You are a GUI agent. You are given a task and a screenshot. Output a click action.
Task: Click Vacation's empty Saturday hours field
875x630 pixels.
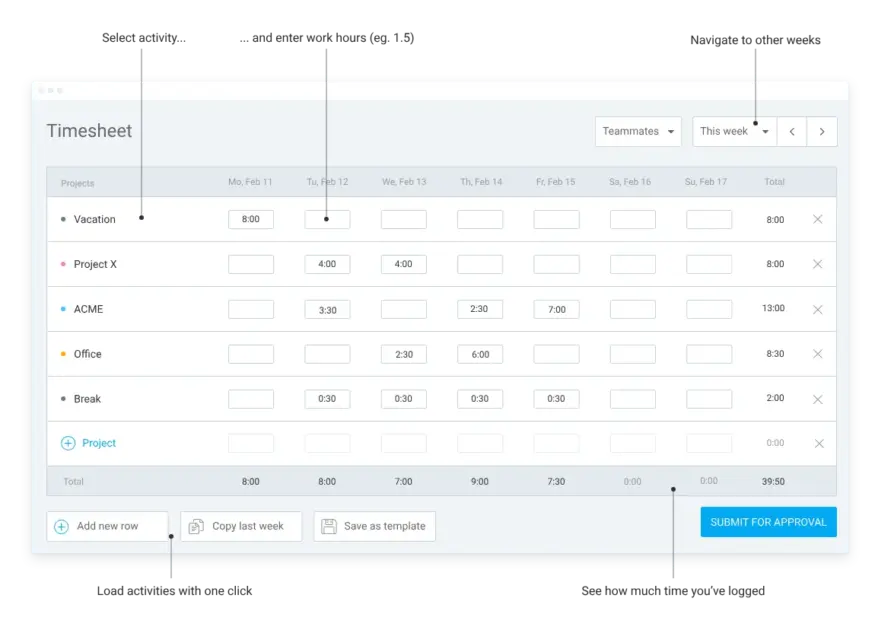click(632, 219)
